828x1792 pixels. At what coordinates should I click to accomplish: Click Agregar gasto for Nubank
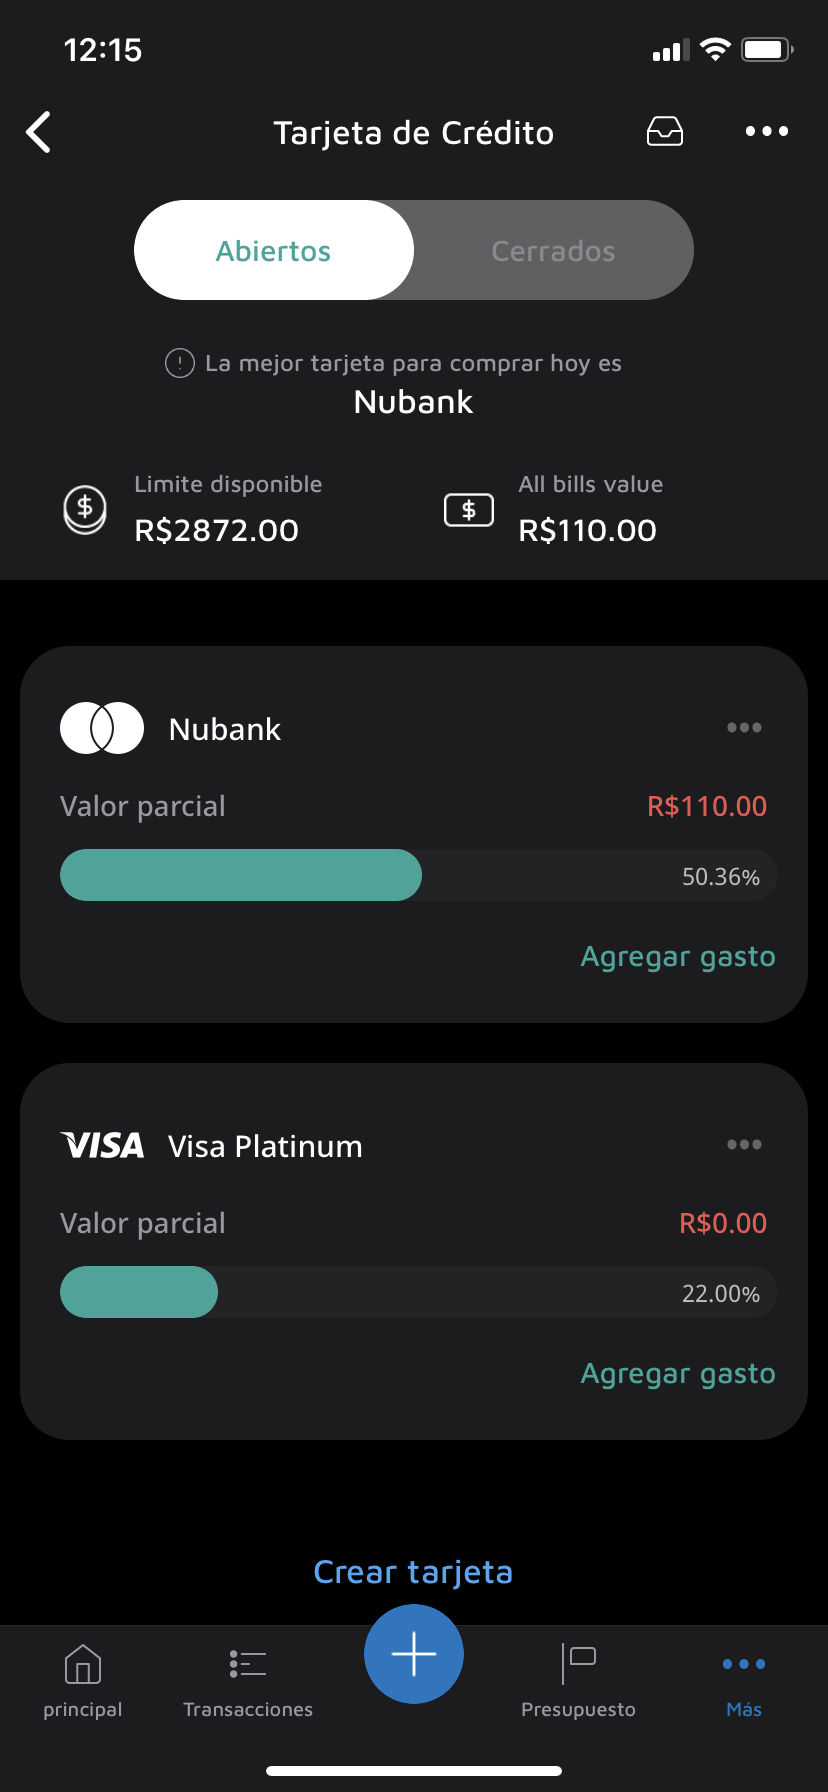point(678,957)
